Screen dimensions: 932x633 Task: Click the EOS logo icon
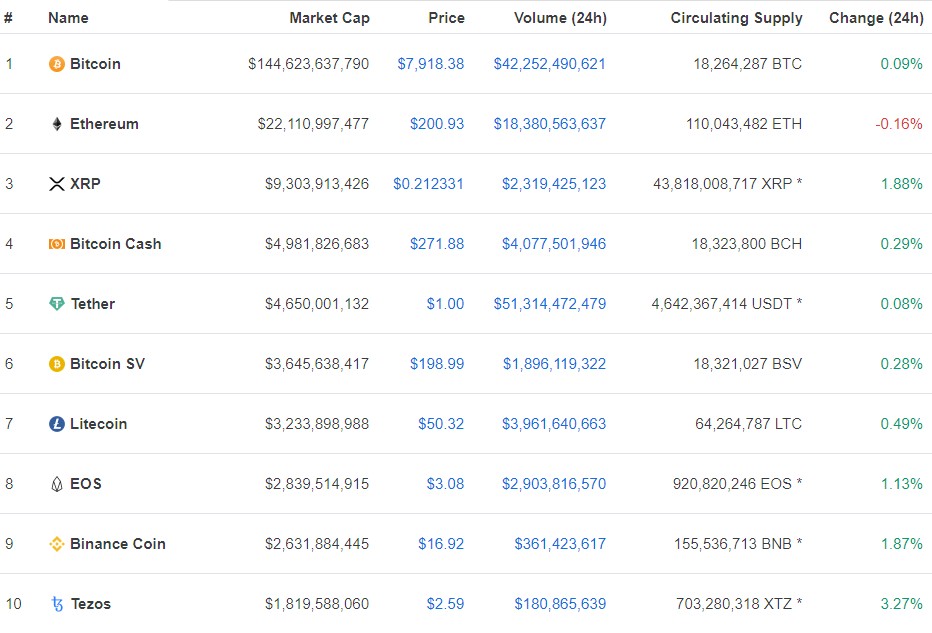point(56,484)
